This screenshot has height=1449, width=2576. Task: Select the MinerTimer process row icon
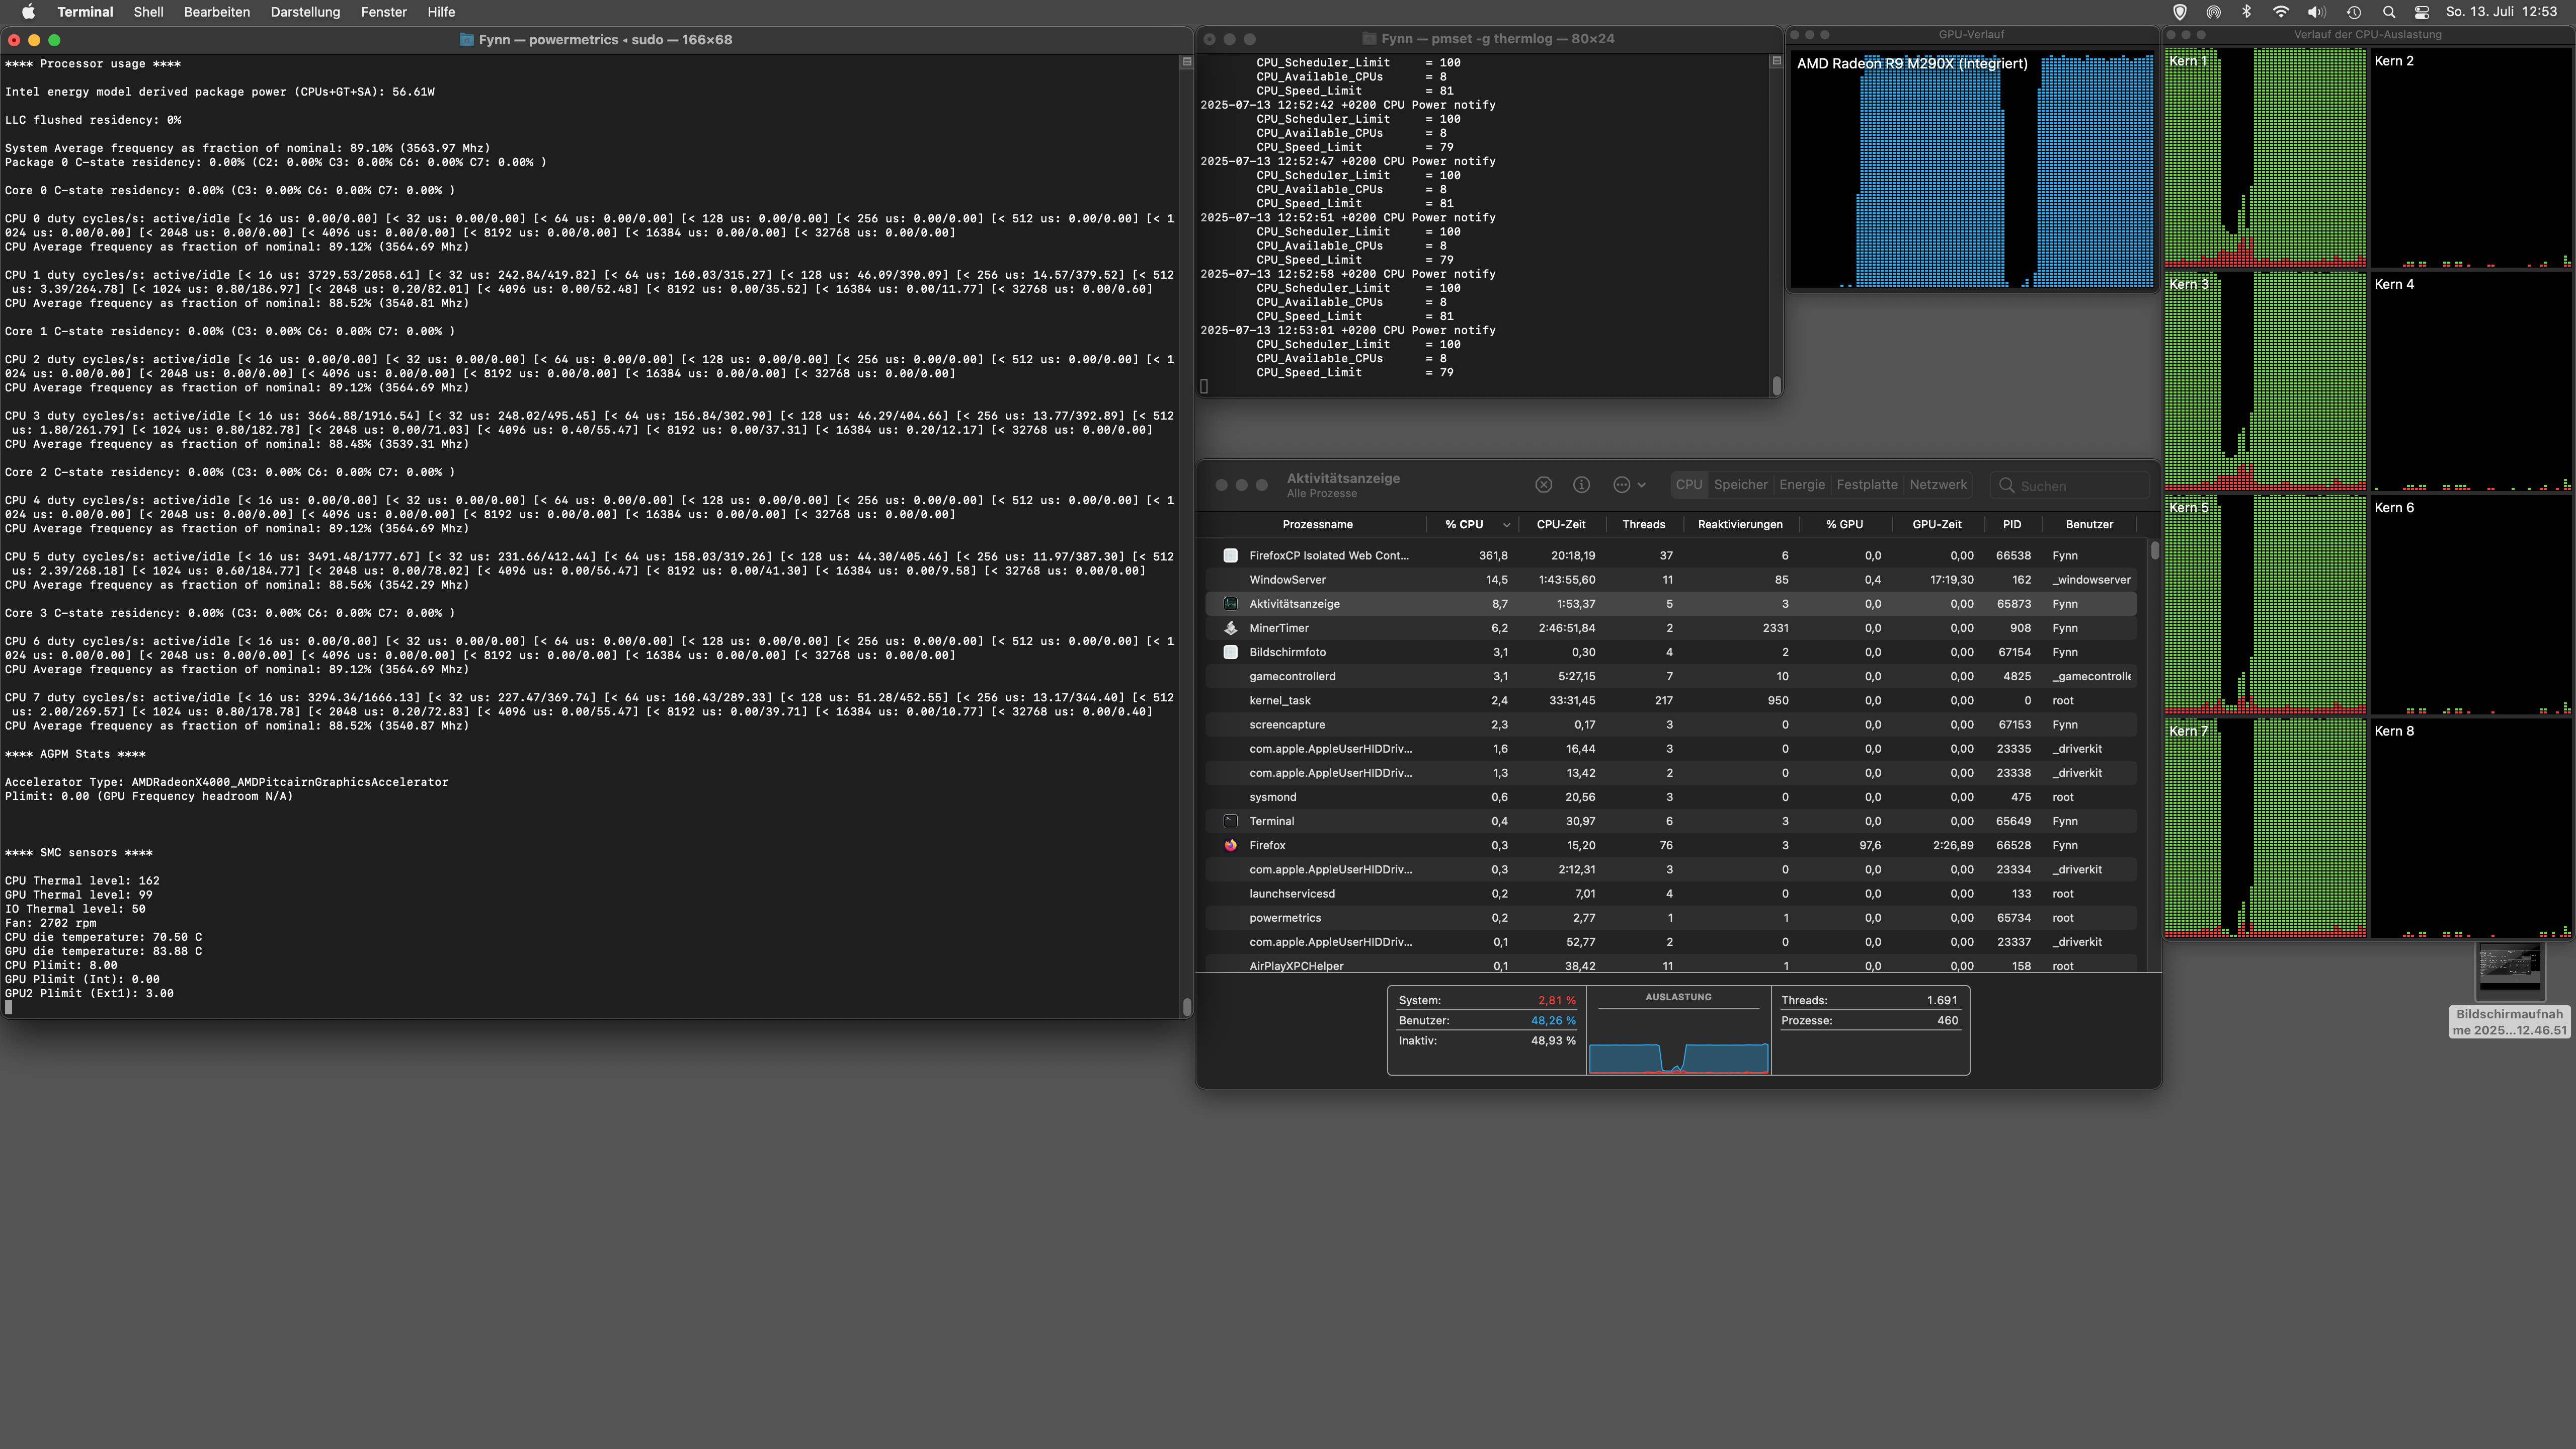click(x=1231, y=629)
